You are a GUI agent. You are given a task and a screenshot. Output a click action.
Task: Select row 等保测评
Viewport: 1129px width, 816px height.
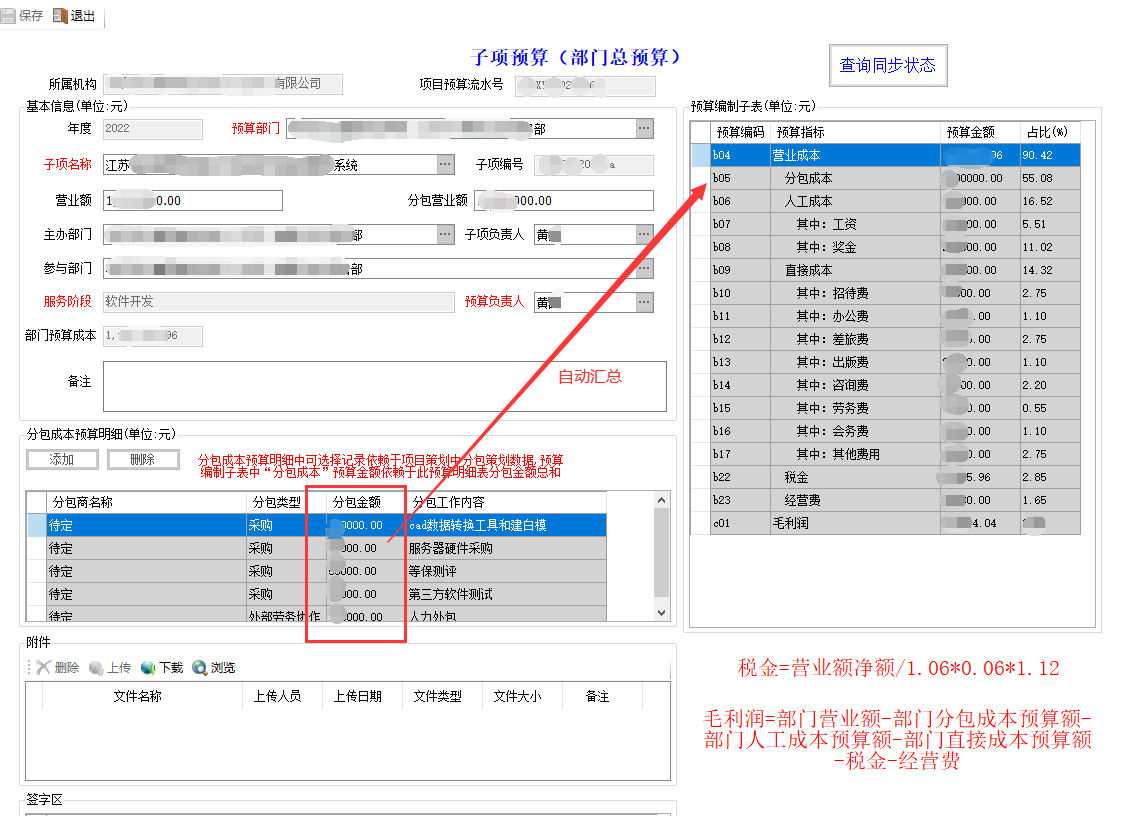pos(317,571)
